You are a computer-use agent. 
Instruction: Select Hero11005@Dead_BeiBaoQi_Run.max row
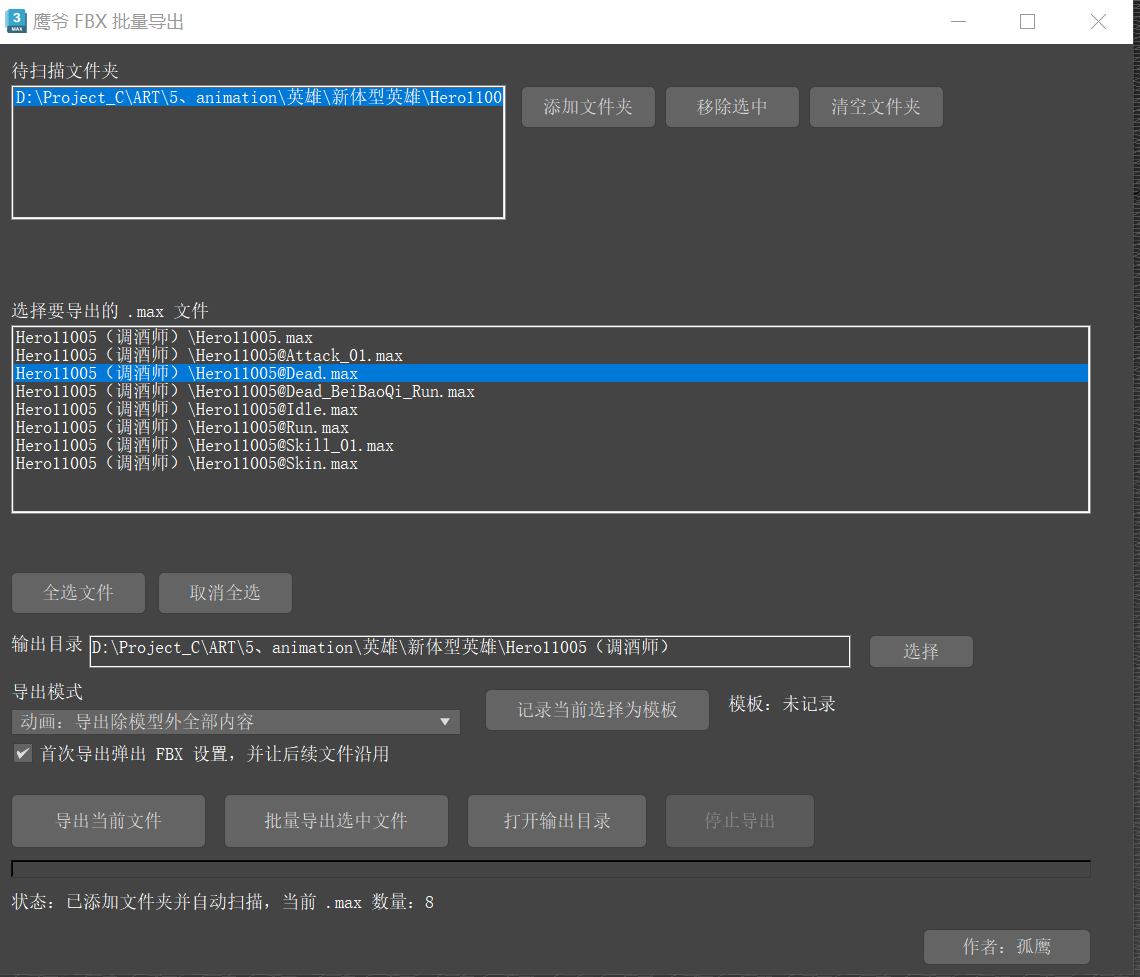[550, 392]
